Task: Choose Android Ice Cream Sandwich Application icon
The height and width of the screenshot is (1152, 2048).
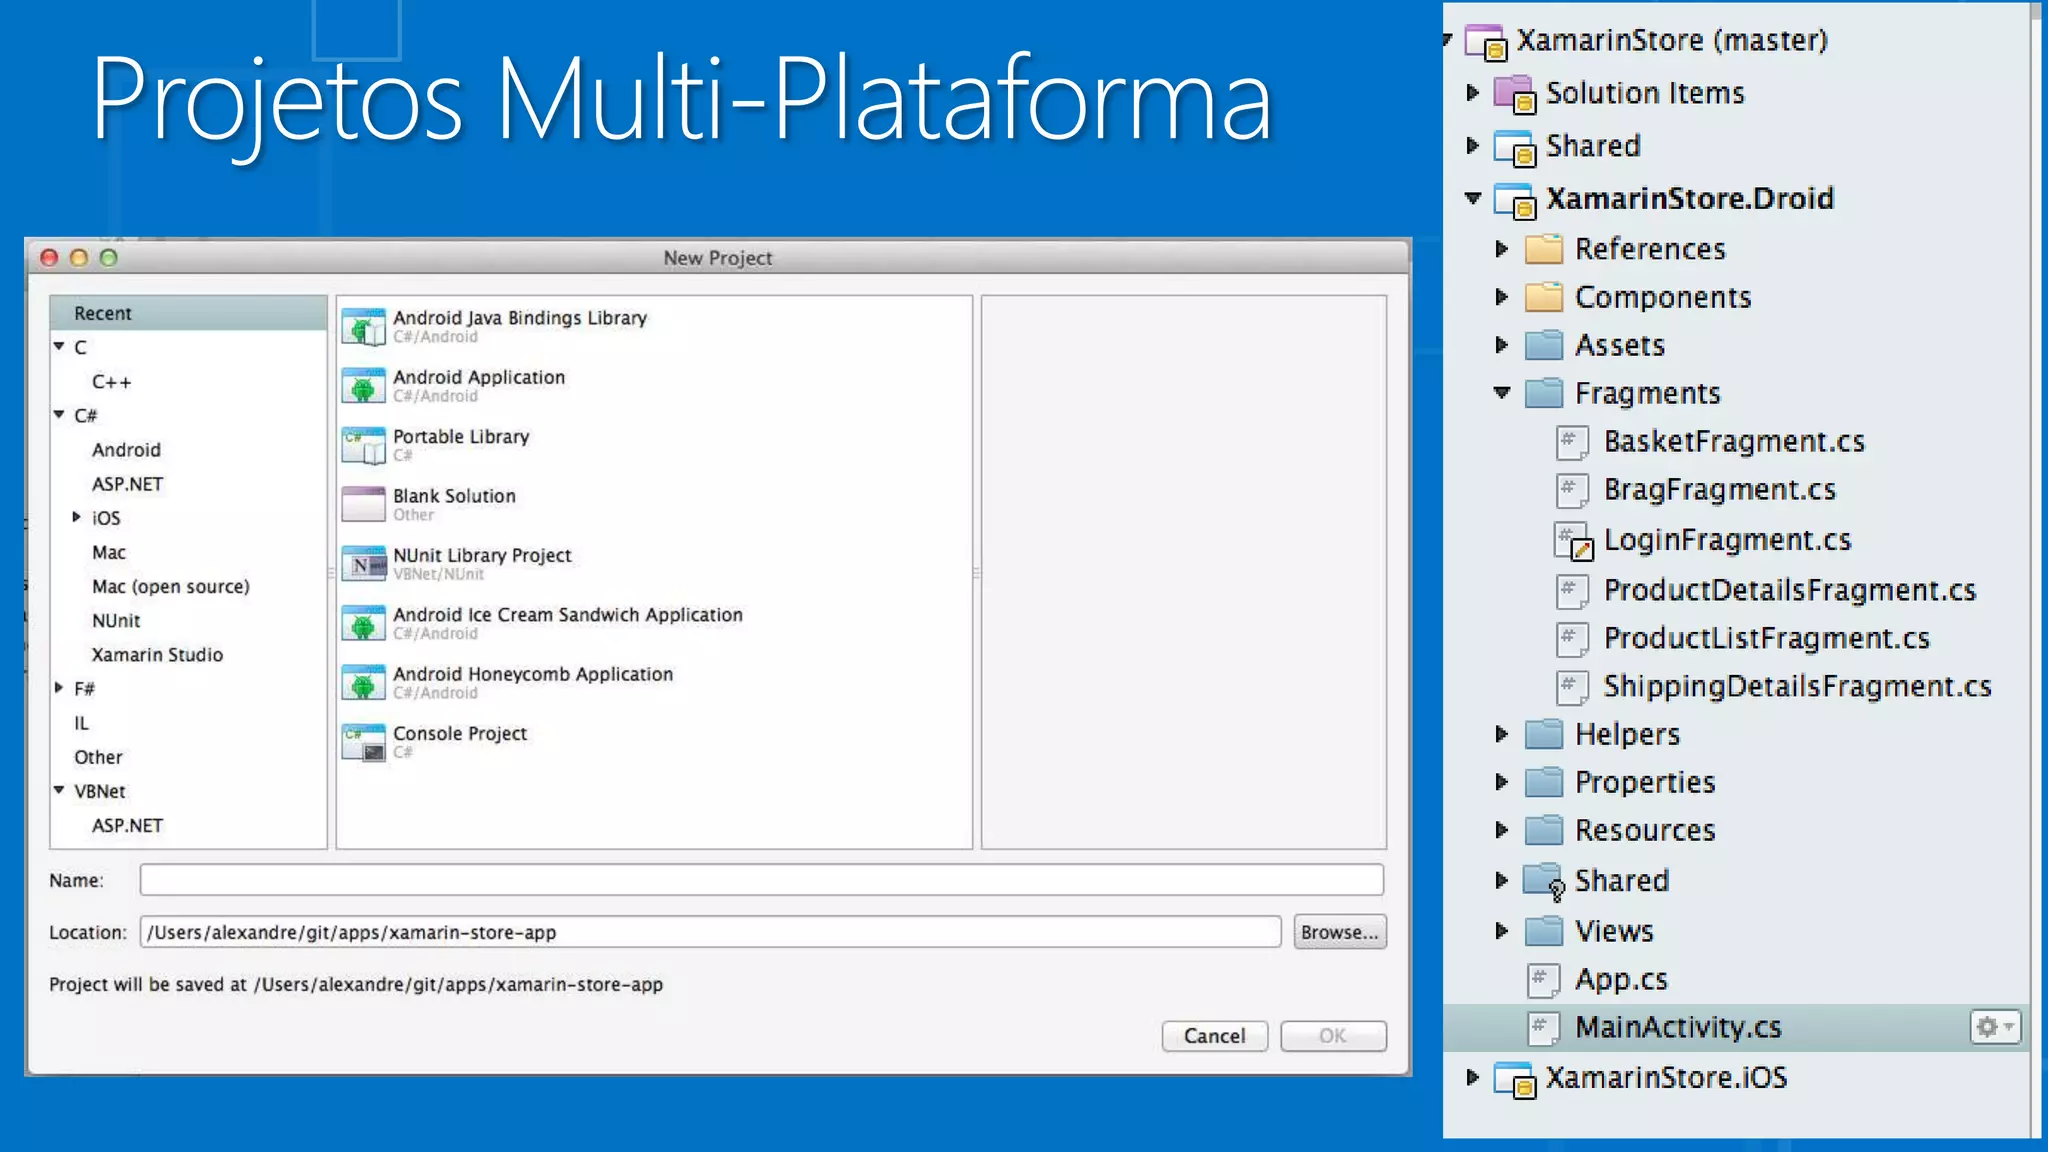Action: (x=363, y=623)
